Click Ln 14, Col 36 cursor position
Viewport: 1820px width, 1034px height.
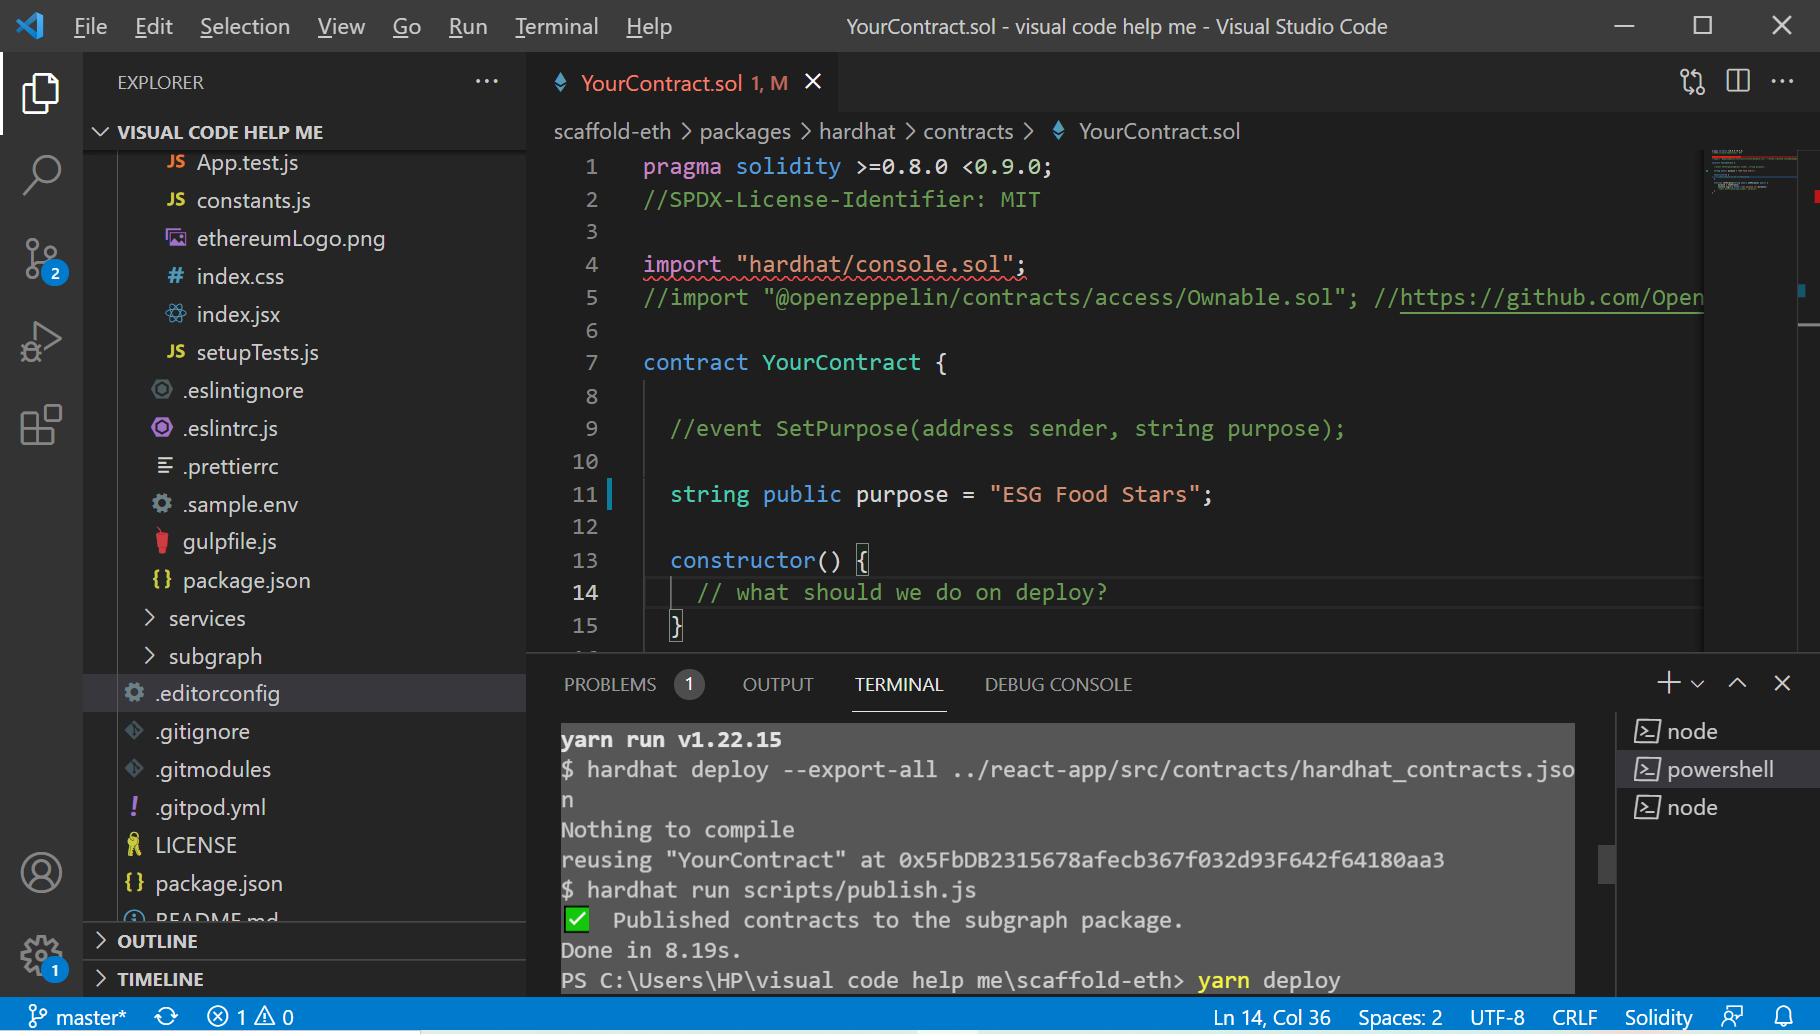(1271, 1017)
